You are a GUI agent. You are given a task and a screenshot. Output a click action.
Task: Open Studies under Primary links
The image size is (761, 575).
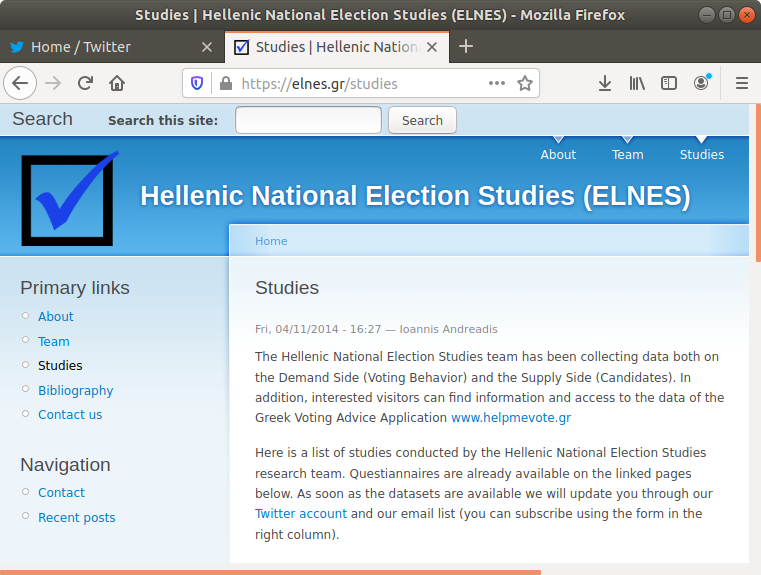[x=60, y=365]
